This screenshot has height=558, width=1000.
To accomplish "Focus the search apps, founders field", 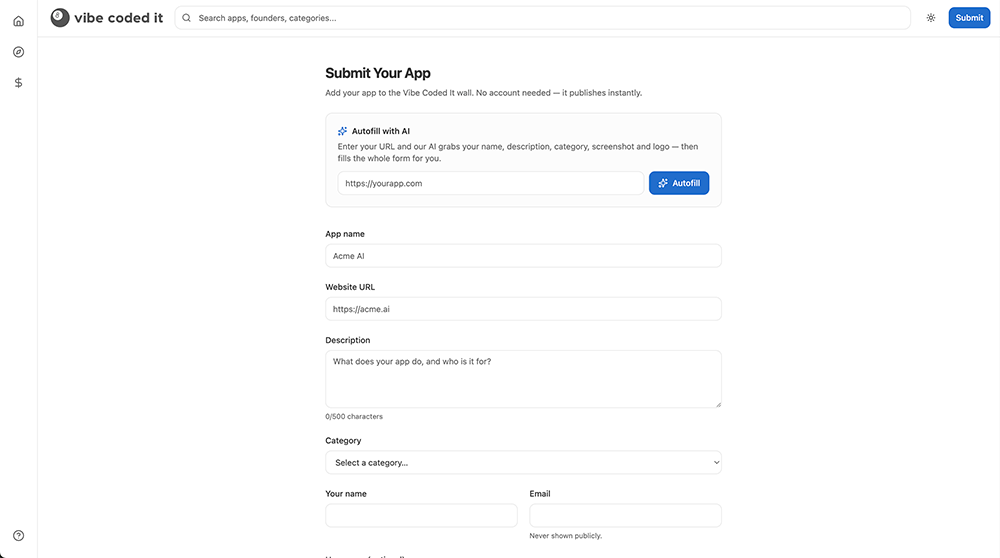I will 543,18.
